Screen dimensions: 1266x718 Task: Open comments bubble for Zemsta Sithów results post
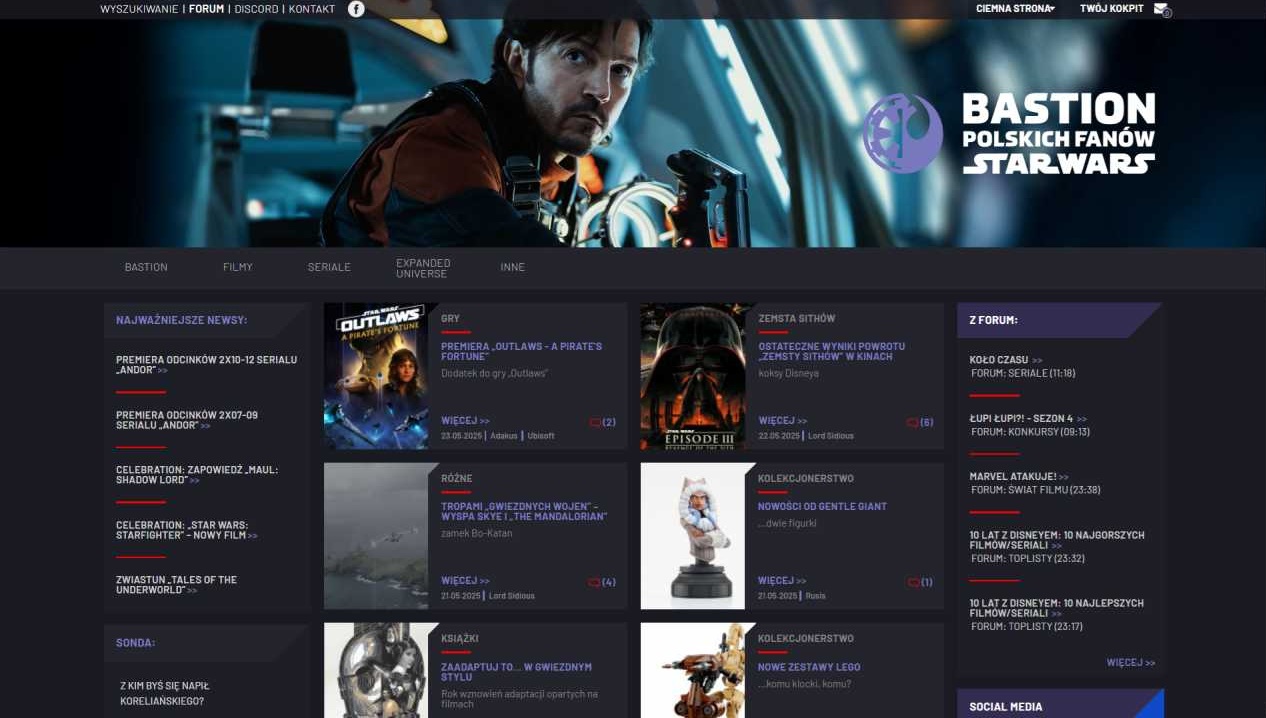(x=920, y=422)
